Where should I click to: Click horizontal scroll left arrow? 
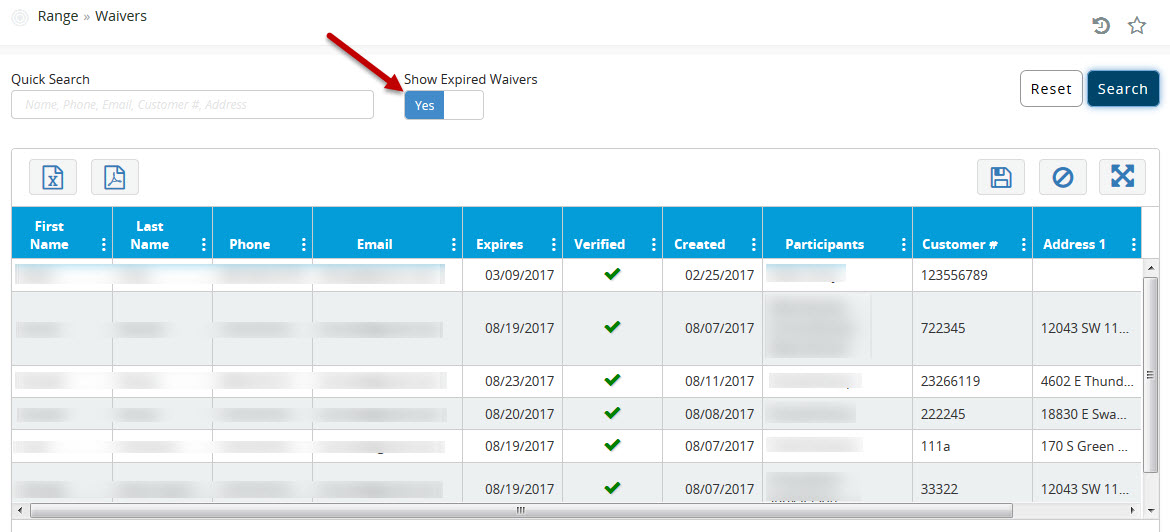19,510
